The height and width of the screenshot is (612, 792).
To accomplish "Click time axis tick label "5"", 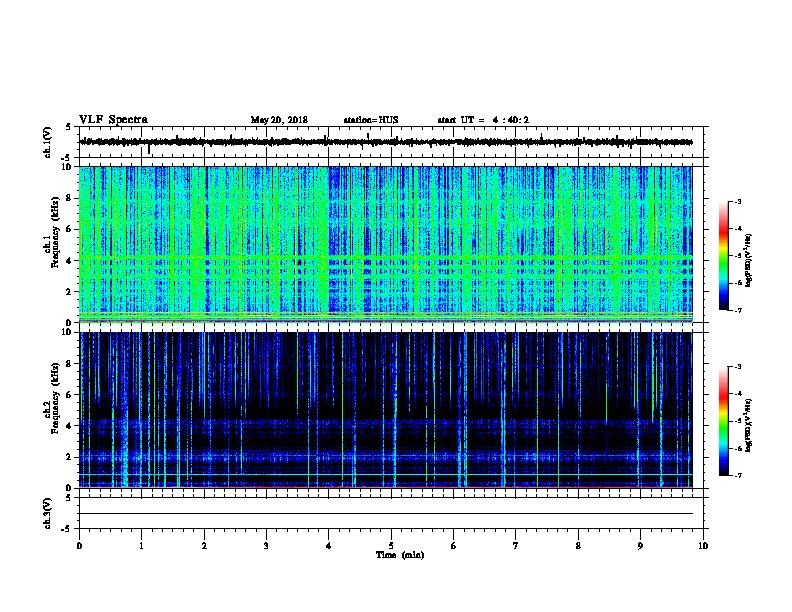I will click(391, 546).
